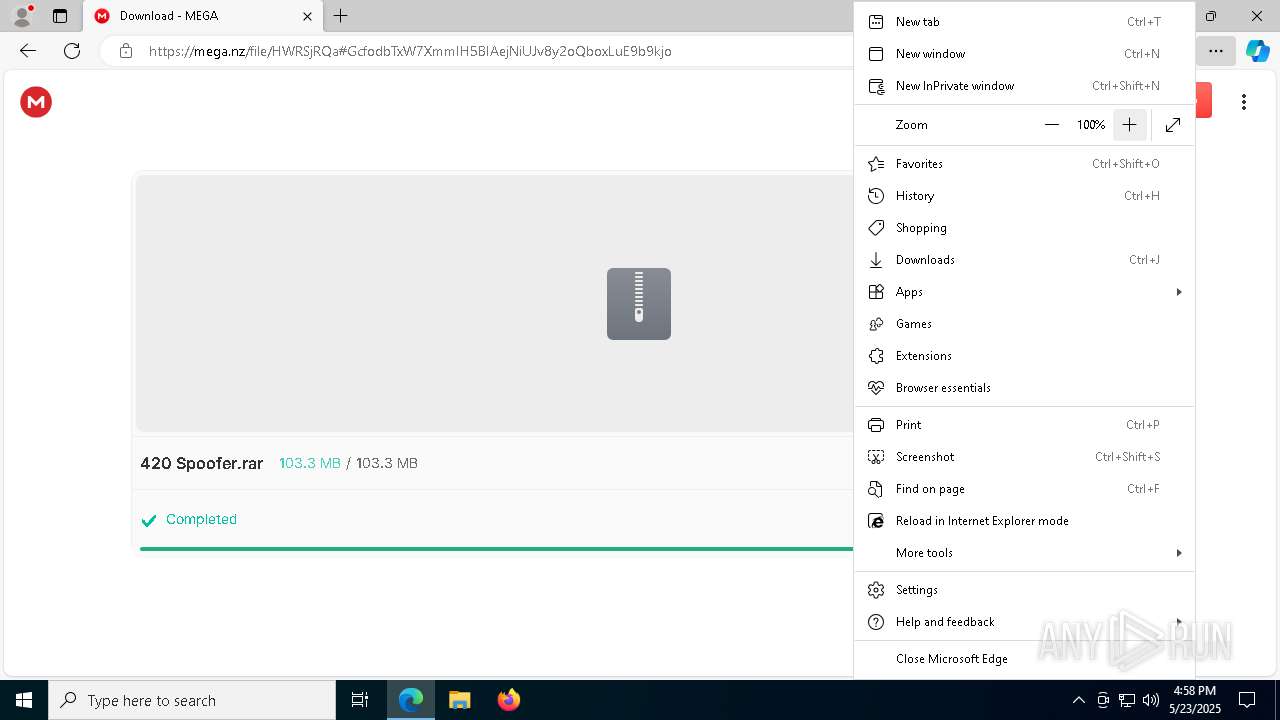Select Print from the menu
The width and height of the screenshot is (1280, 720).
1024,425
